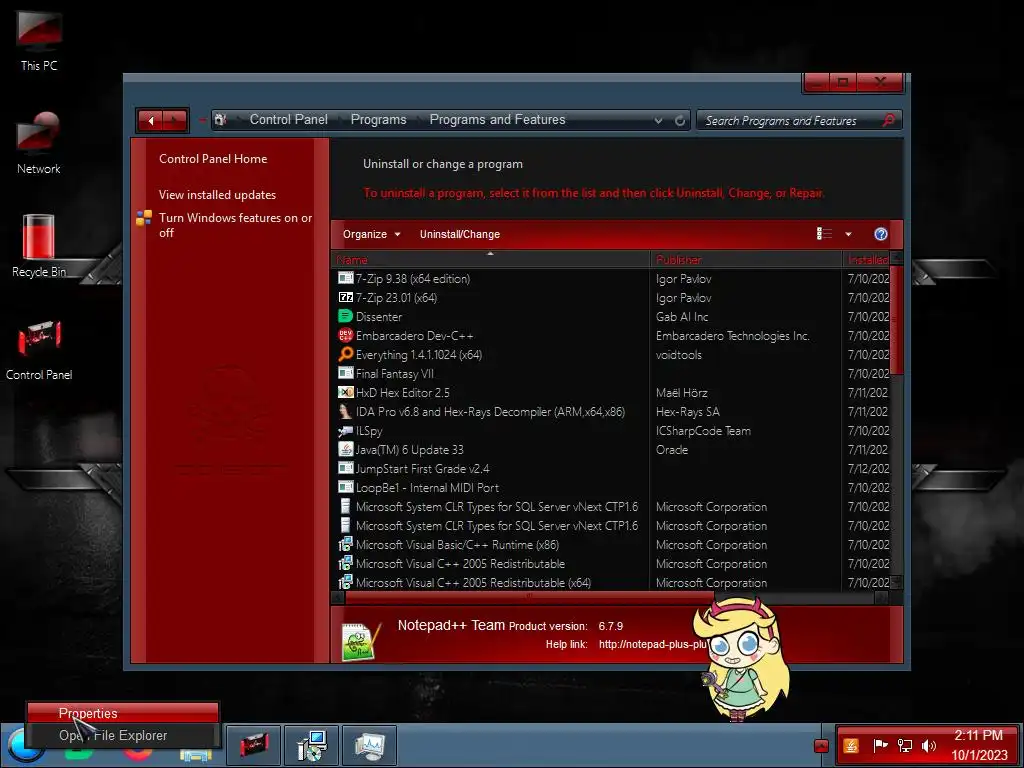
Task: Open the network tray icon
Action: coord(904,745)
